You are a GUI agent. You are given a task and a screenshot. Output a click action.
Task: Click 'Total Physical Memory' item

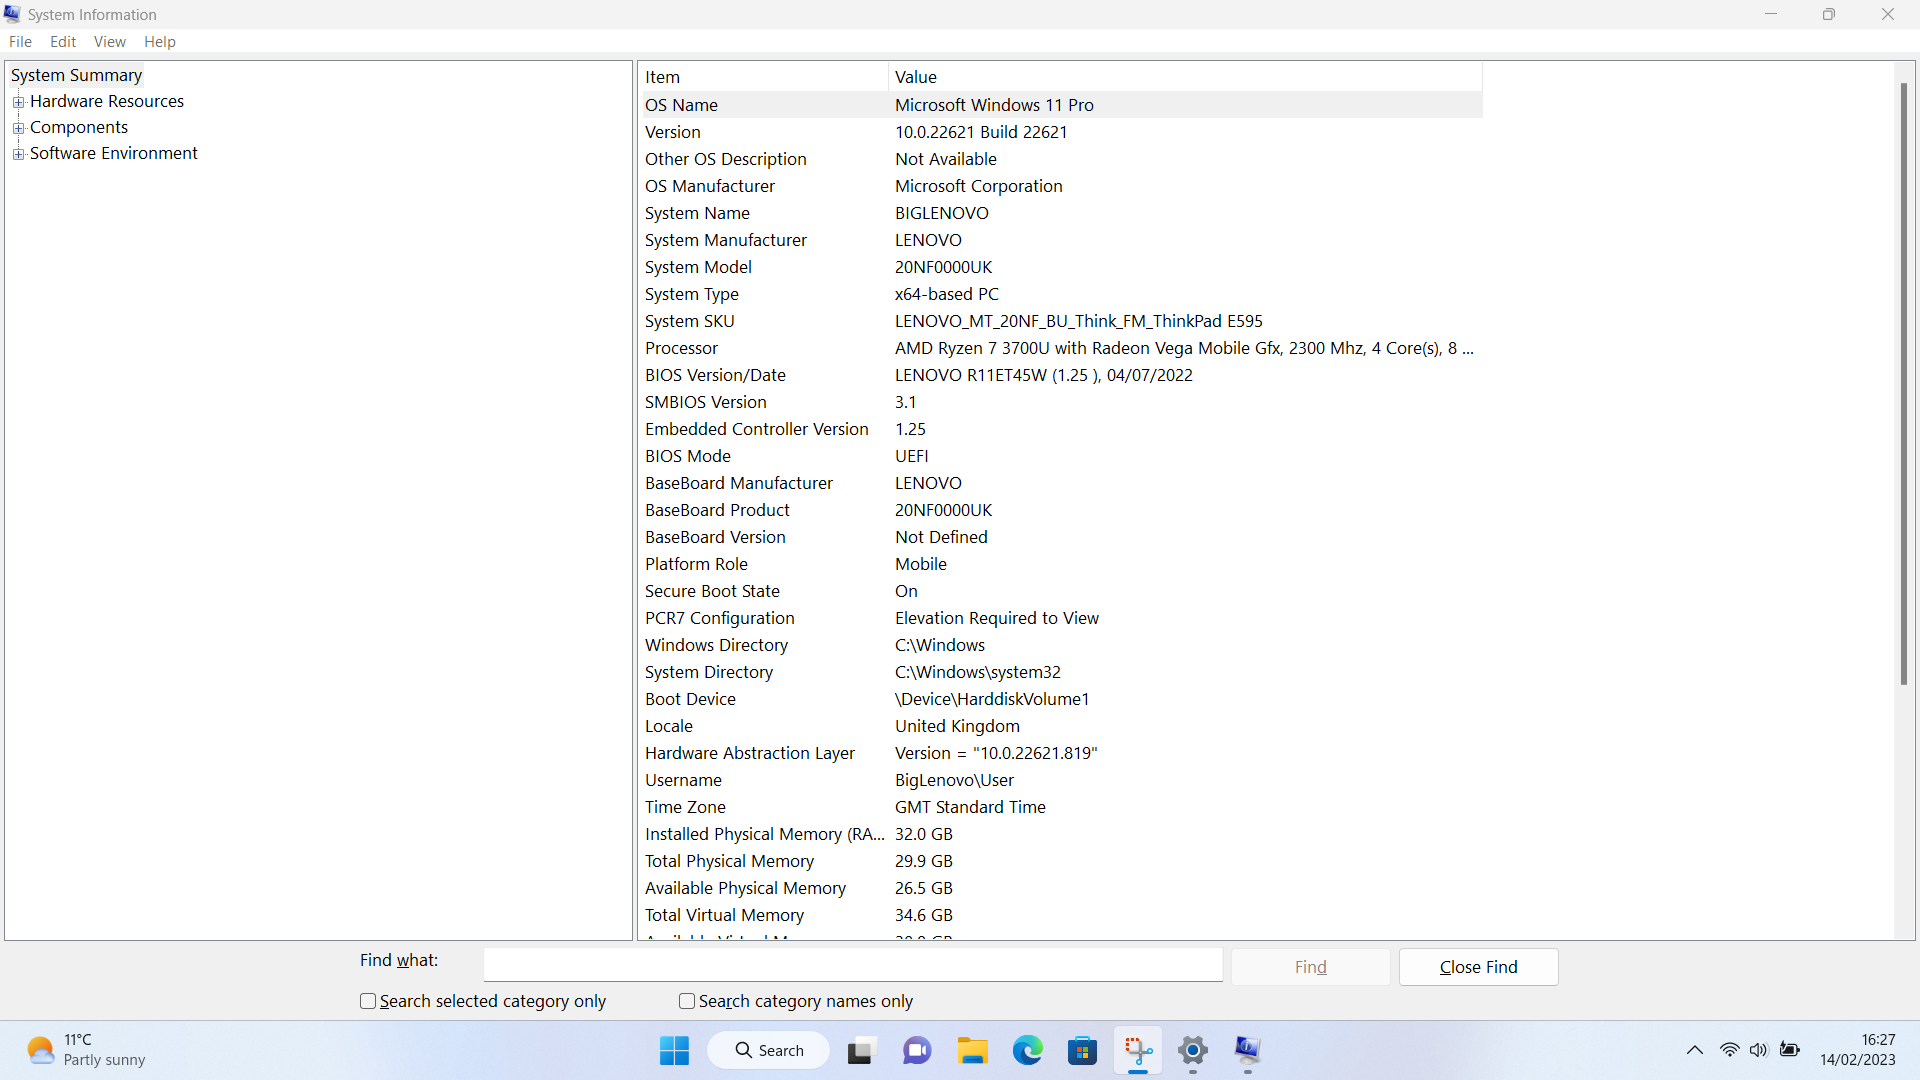(x=729, y=861)
